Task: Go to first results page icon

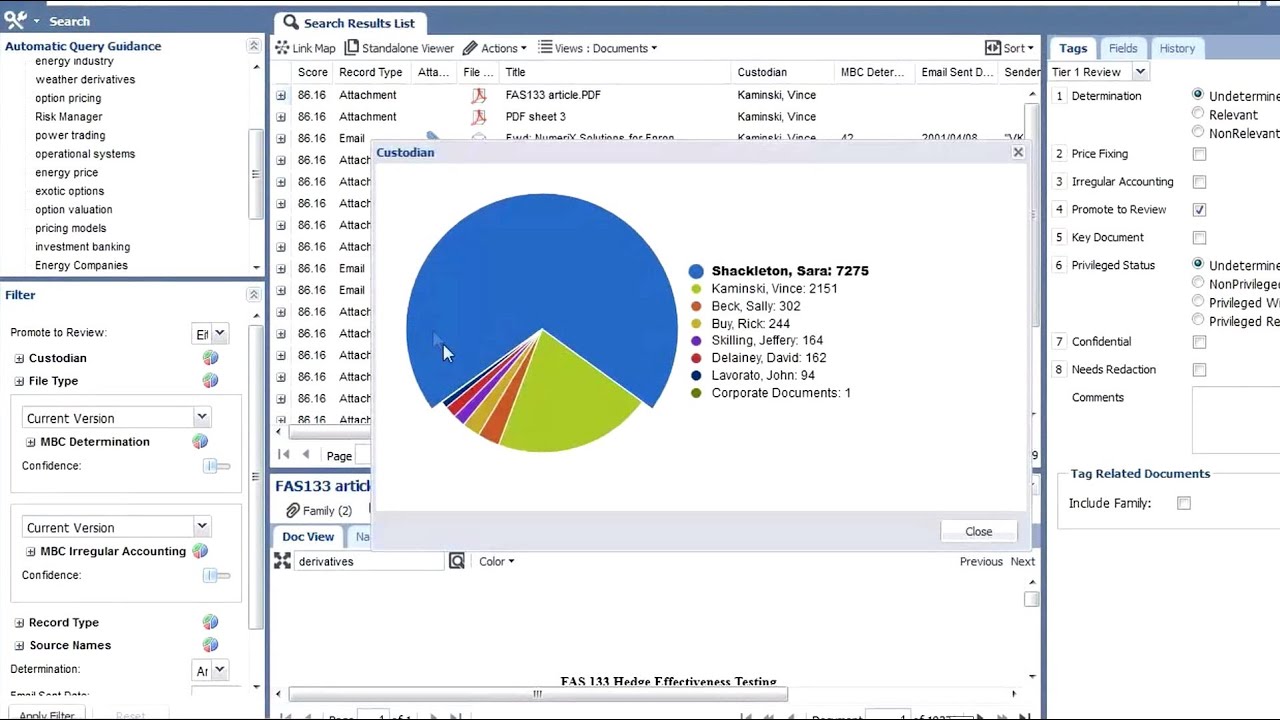Action: tap(283, 455)
